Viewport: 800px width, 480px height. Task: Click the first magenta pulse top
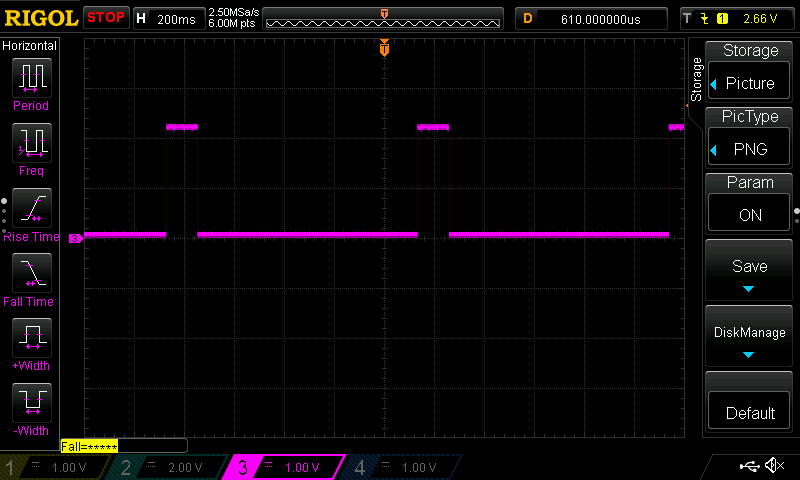(x=182, y=127)
